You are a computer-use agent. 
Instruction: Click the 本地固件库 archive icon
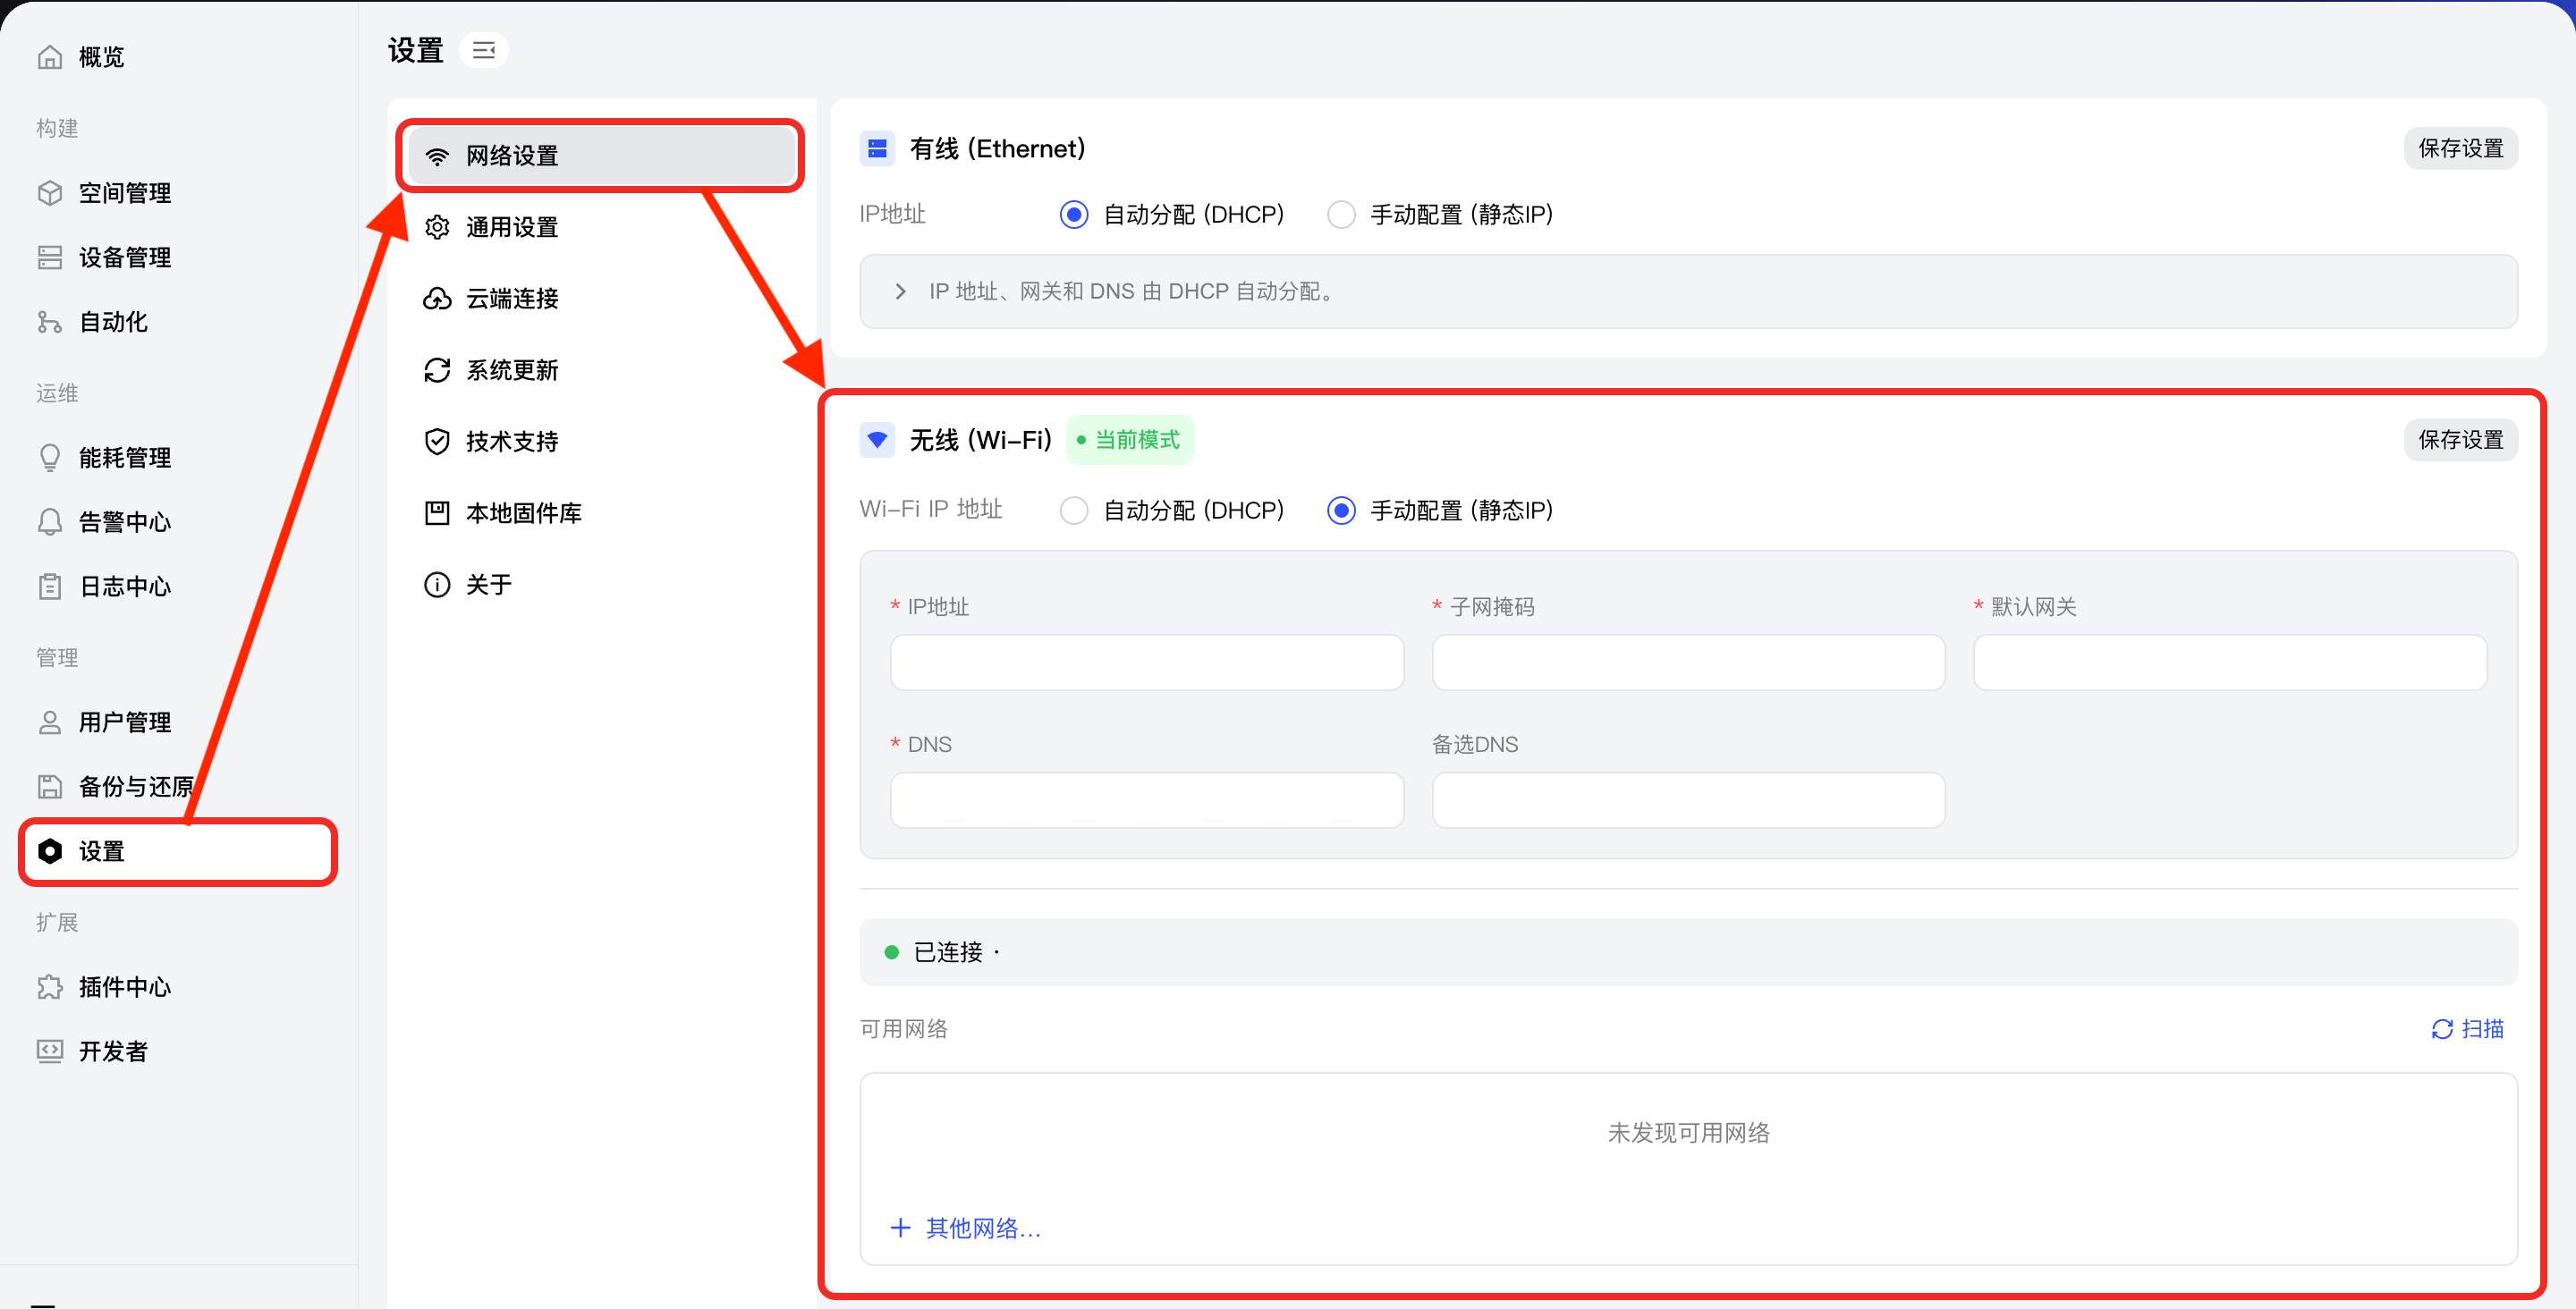click(437, 513)
